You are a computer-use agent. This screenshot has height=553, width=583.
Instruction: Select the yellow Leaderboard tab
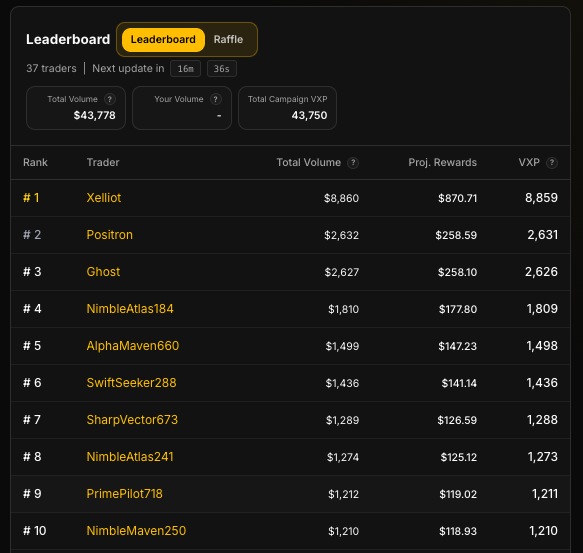click(x=163, y=40)
